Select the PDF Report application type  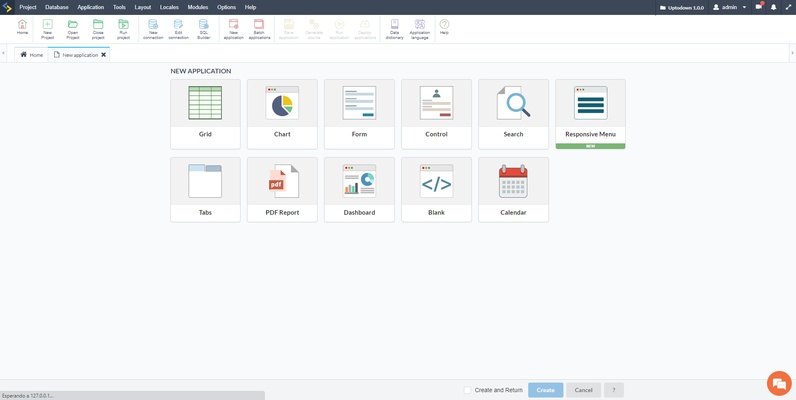point(282,190)
